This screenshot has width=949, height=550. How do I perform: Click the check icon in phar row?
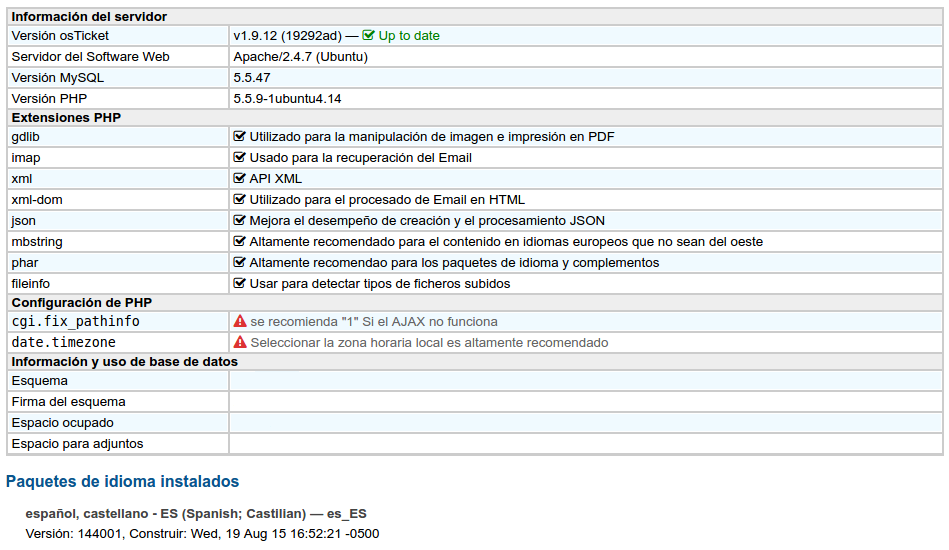click(x=240, y=263)
